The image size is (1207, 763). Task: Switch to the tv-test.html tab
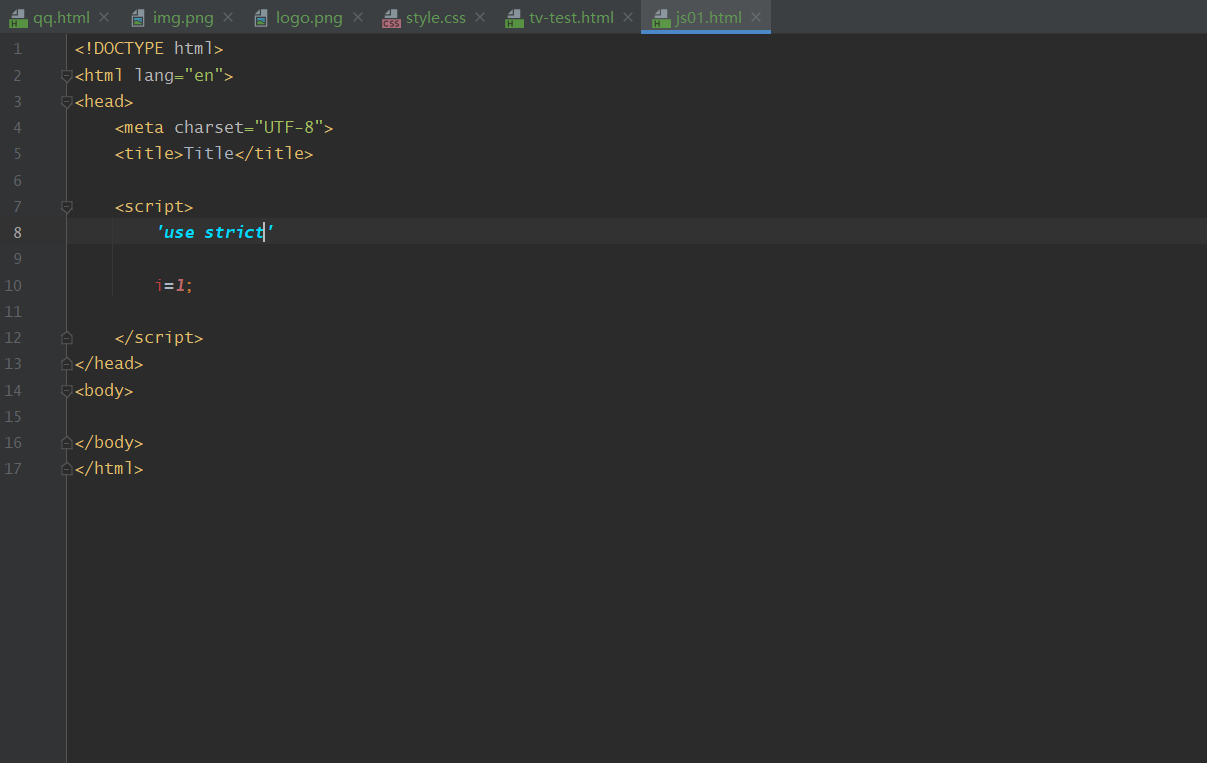pyautogui.click(x=572, y=17)
